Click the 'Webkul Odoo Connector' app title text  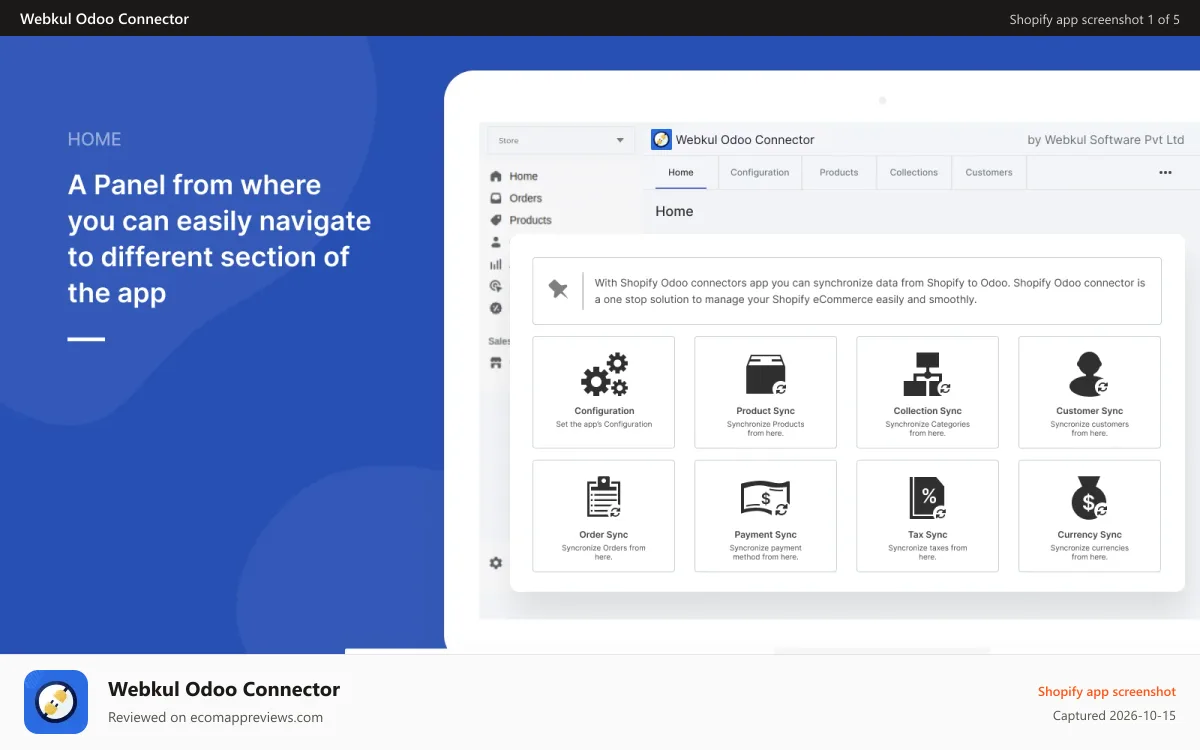[x=745, y=140]
